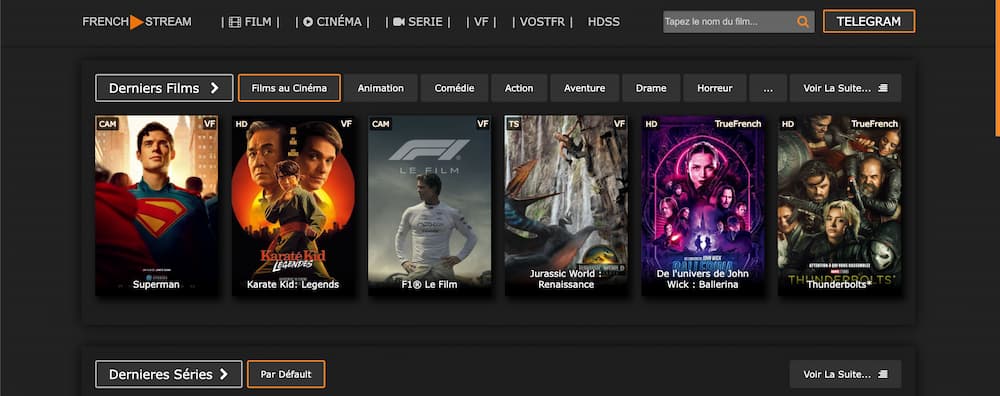
Task: Click the list icon in top Voir La Suite
Action: pyautogui.click(x=883, y=88)
